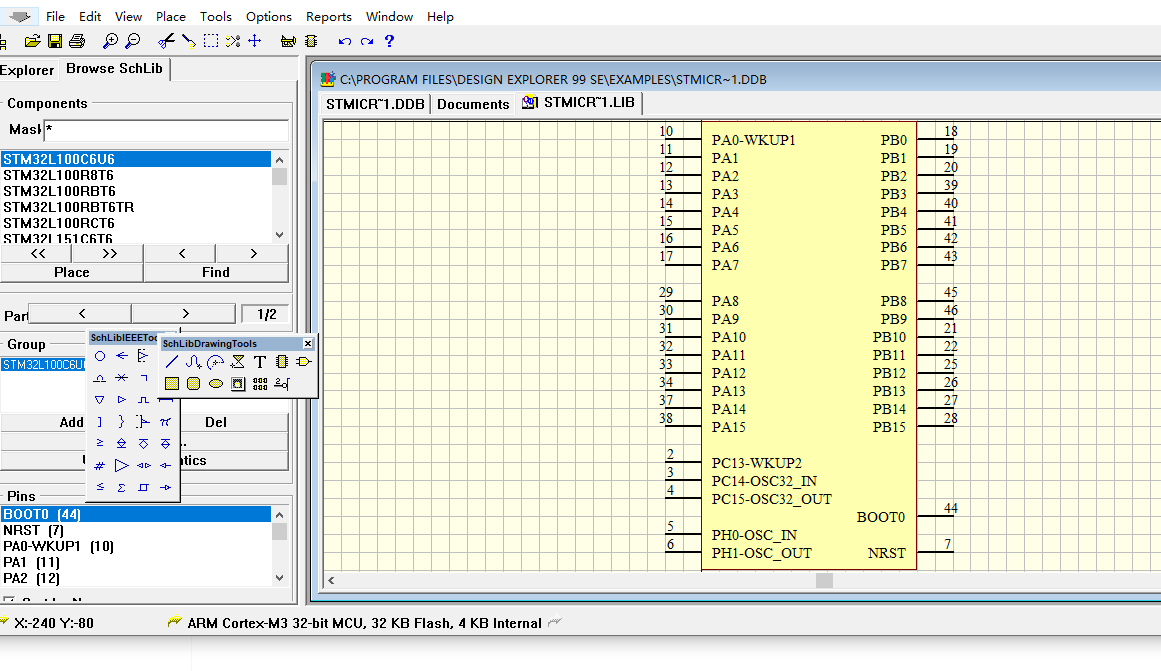The image size is (1161, 671).
Task: Open the Tools menu
Action: pyautogui.click(x=215, y=16)
